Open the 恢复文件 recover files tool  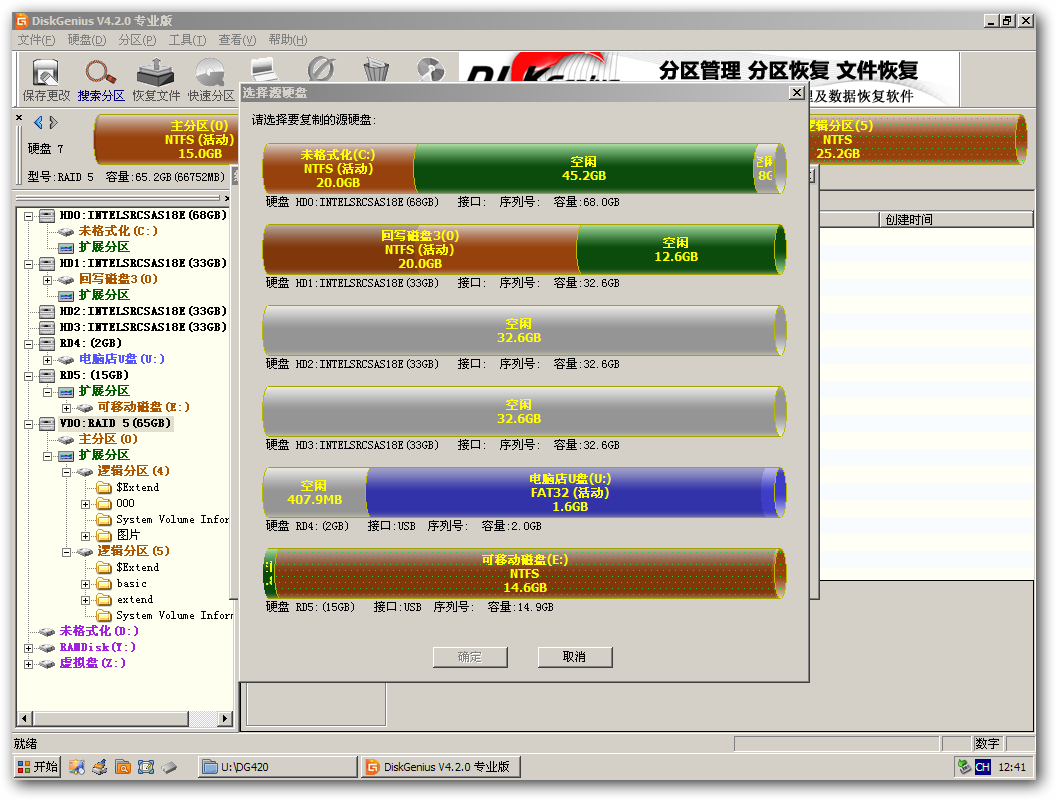click(156, 80)
